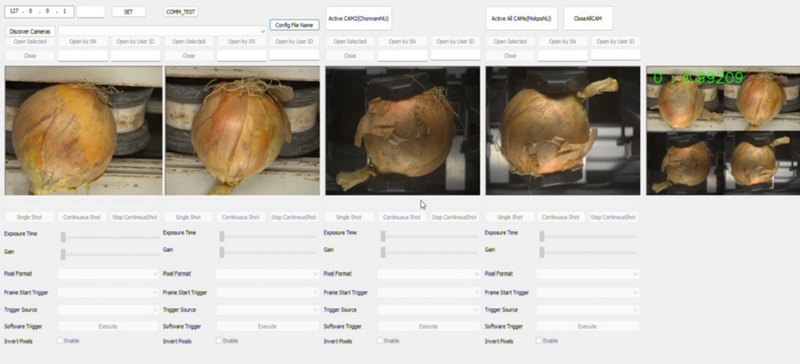Click the SN input field in the fourth camera panel
The width and height of the screenshot is (800, 364).
point(563,55)
